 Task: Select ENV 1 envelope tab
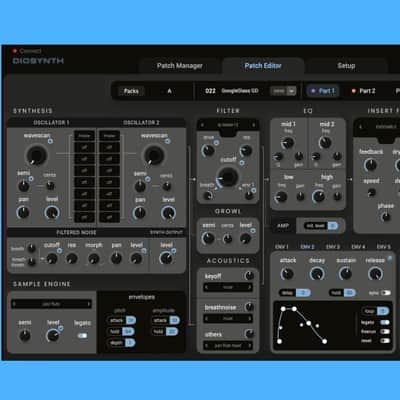pyautogui.click(x=282, y=247)
